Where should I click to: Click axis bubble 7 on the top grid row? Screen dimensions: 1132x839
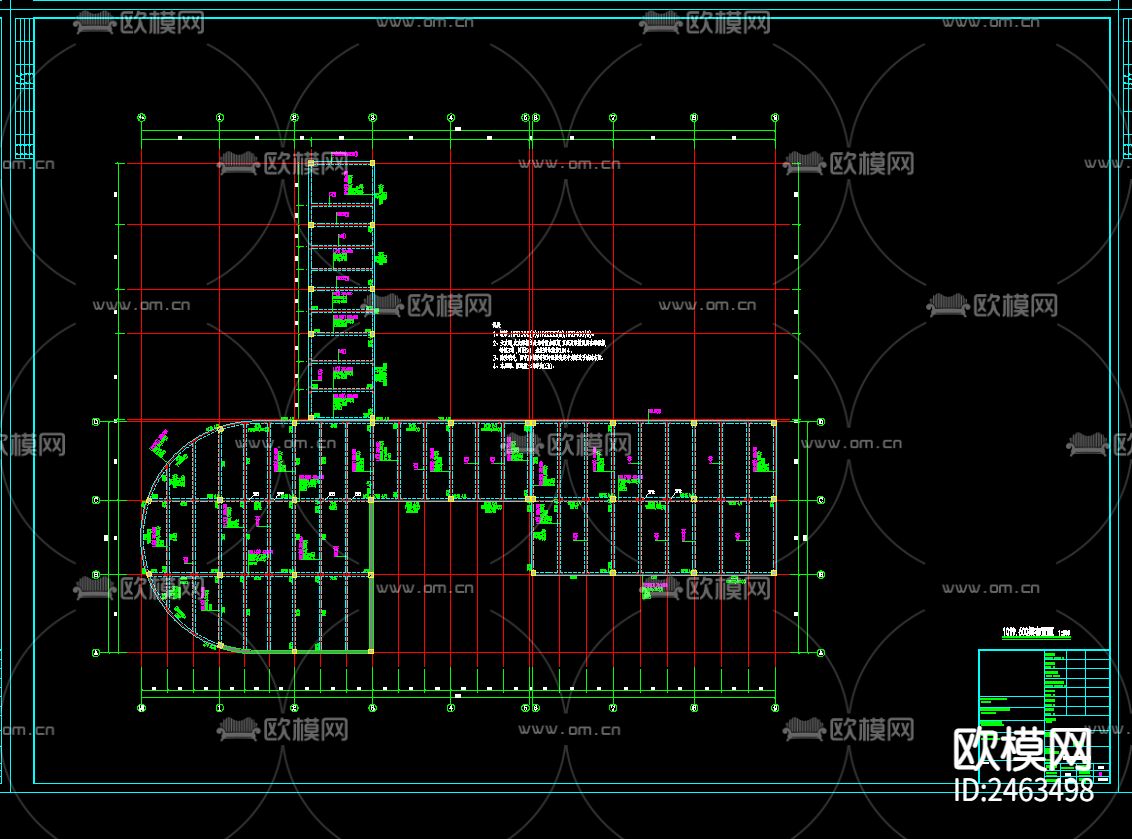point(613,117)
